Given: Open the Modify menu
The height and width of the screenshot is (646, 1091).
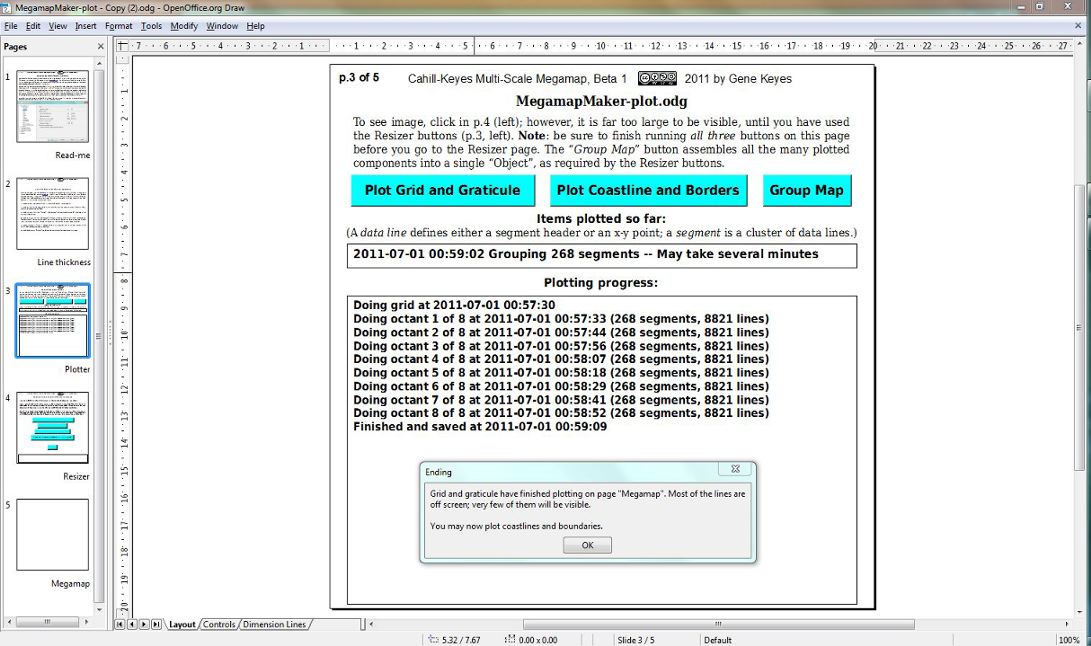Looking at the screenshot, I should (184, 26).
